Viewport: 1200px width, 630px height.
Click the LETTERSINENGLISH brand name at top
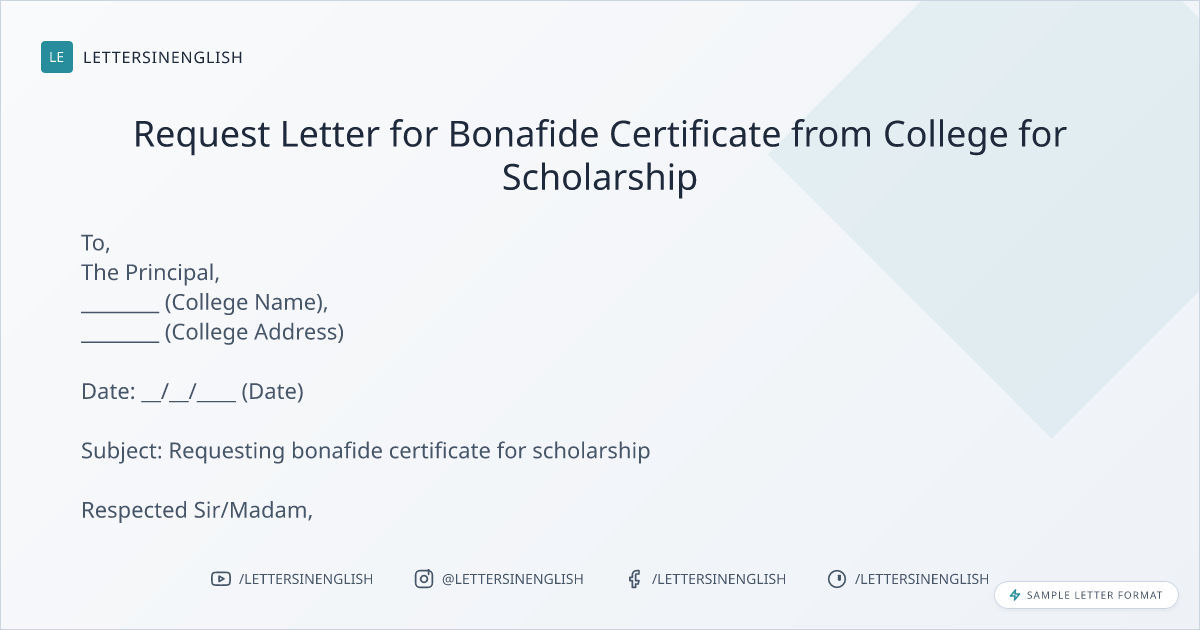(x=163, y=57)
